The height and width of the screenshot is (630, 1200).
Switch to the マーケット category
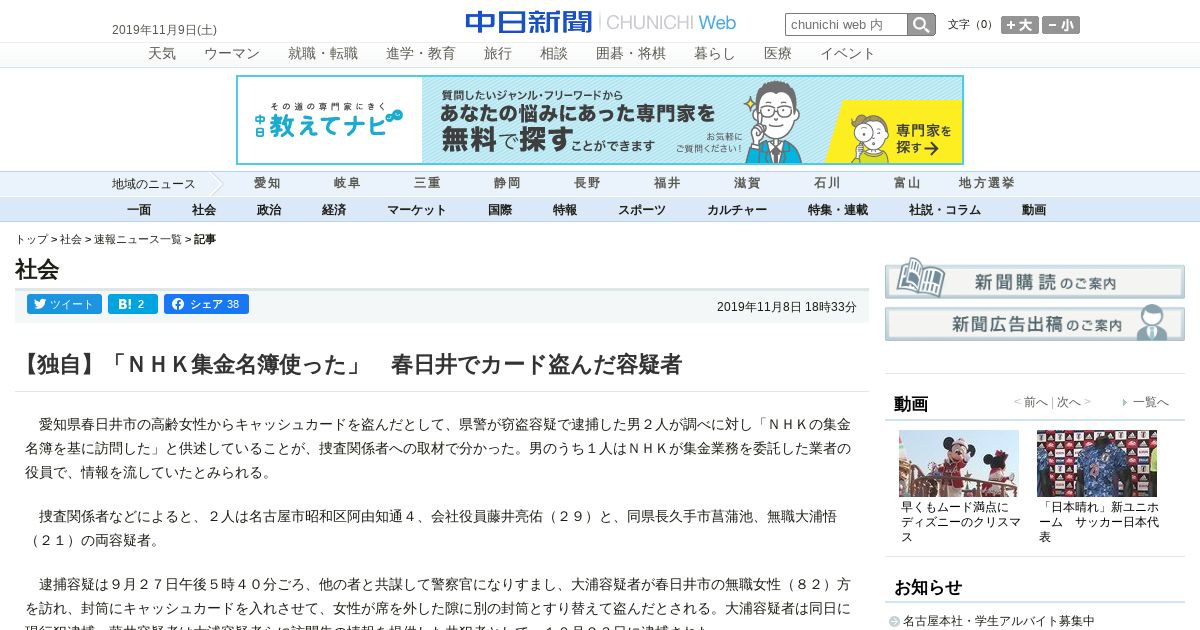(x=417, y=210)
